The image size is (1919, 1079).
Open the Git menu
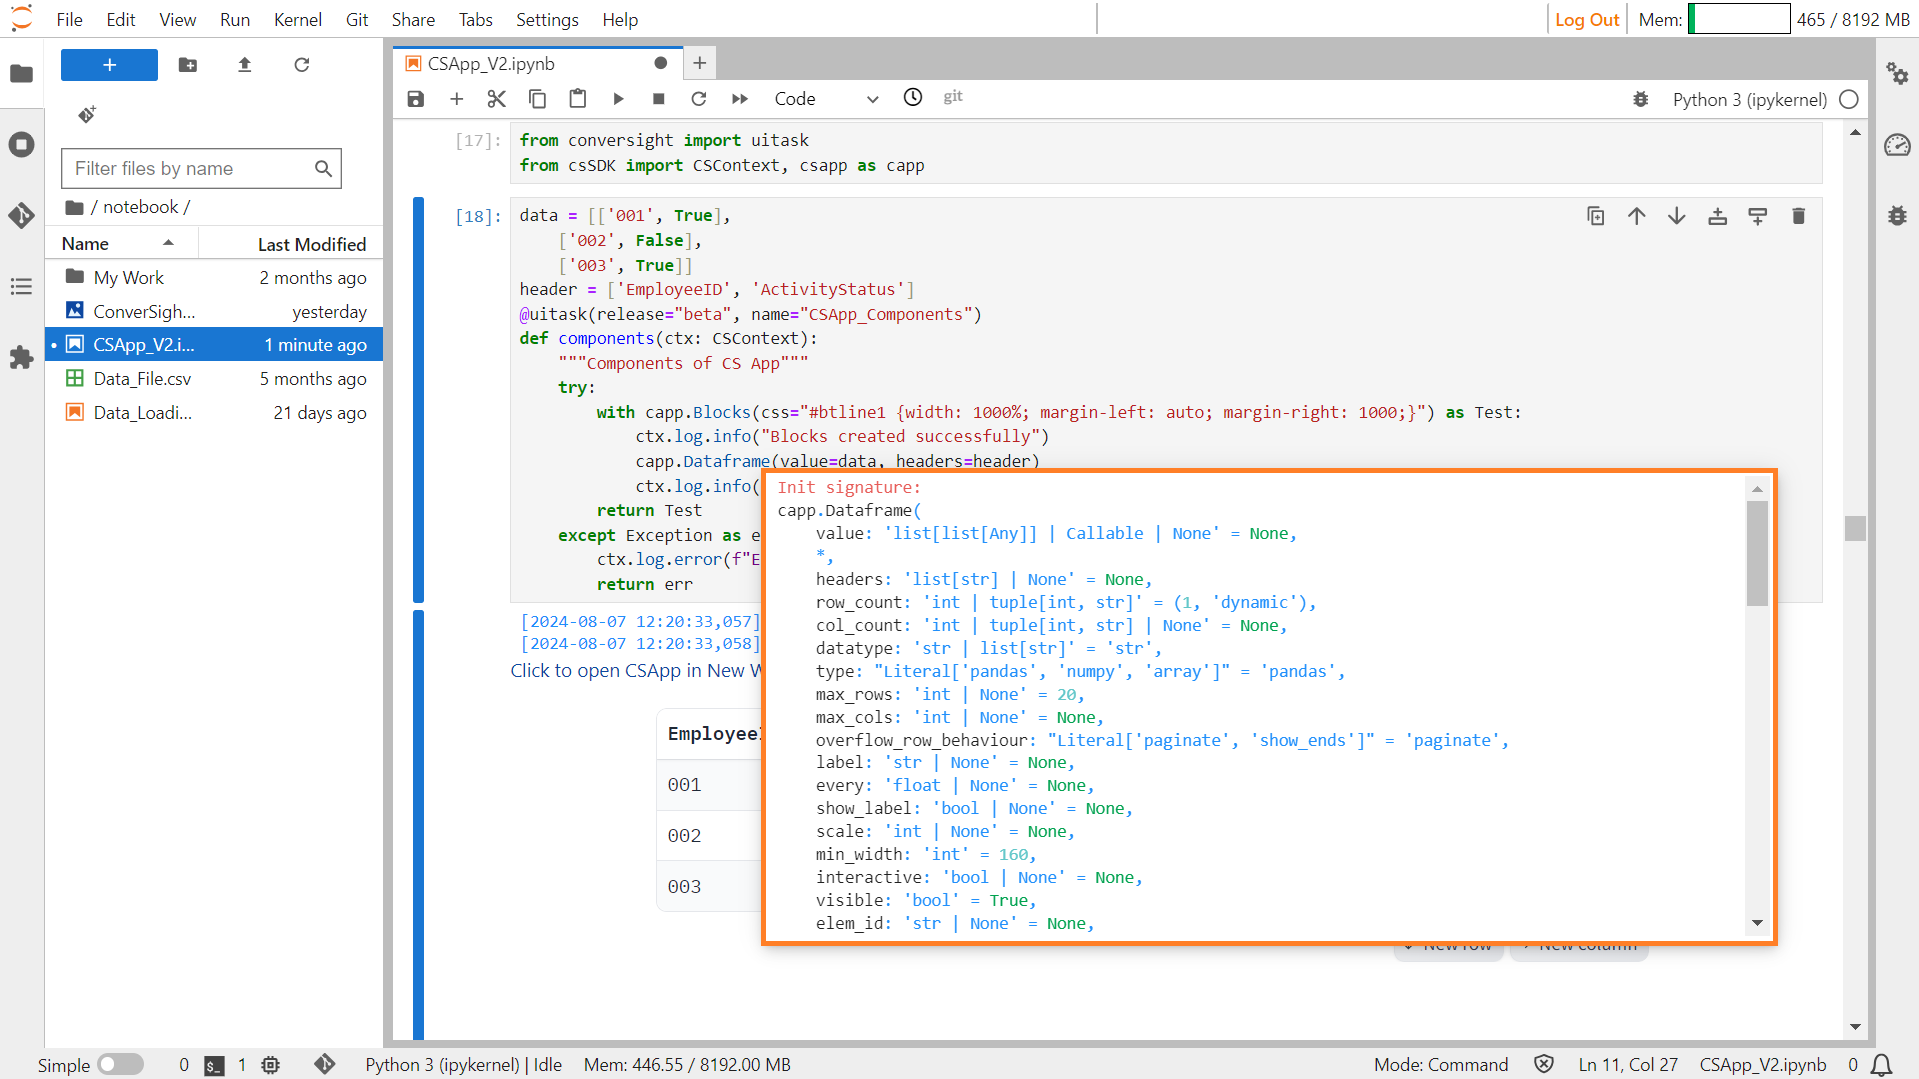tap(357, 19)
